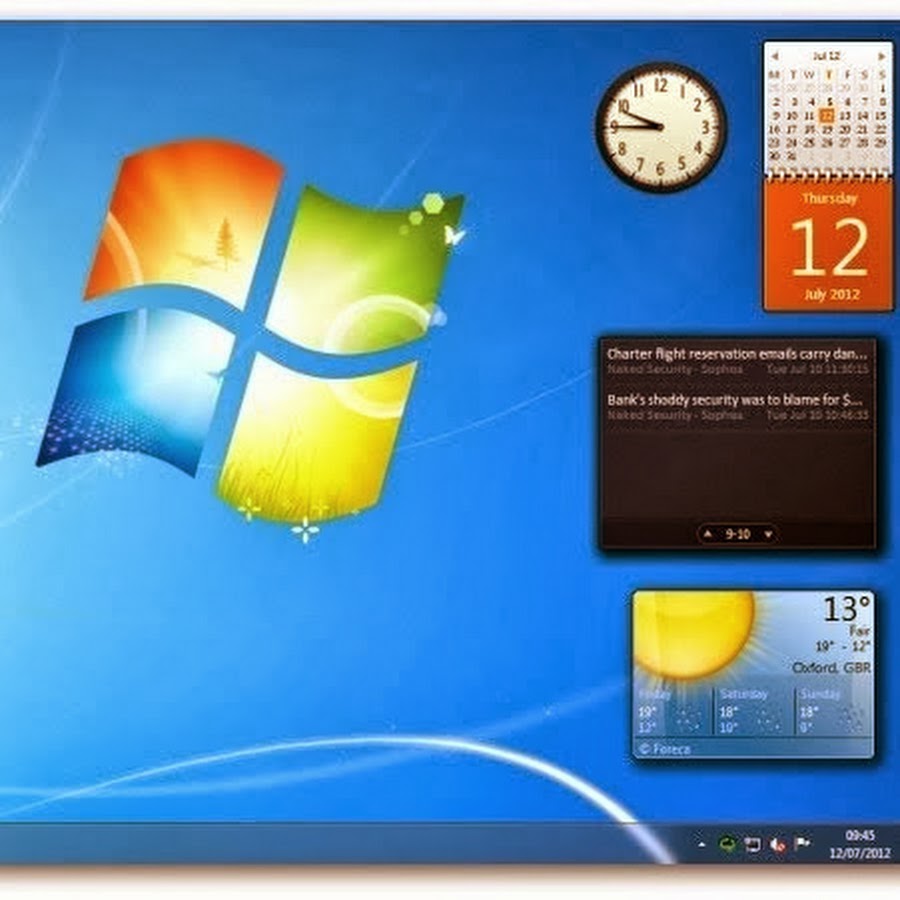The image size is (900, 900).
Task: Click the muted volume speaker tray icon
Action: (777, 844)
